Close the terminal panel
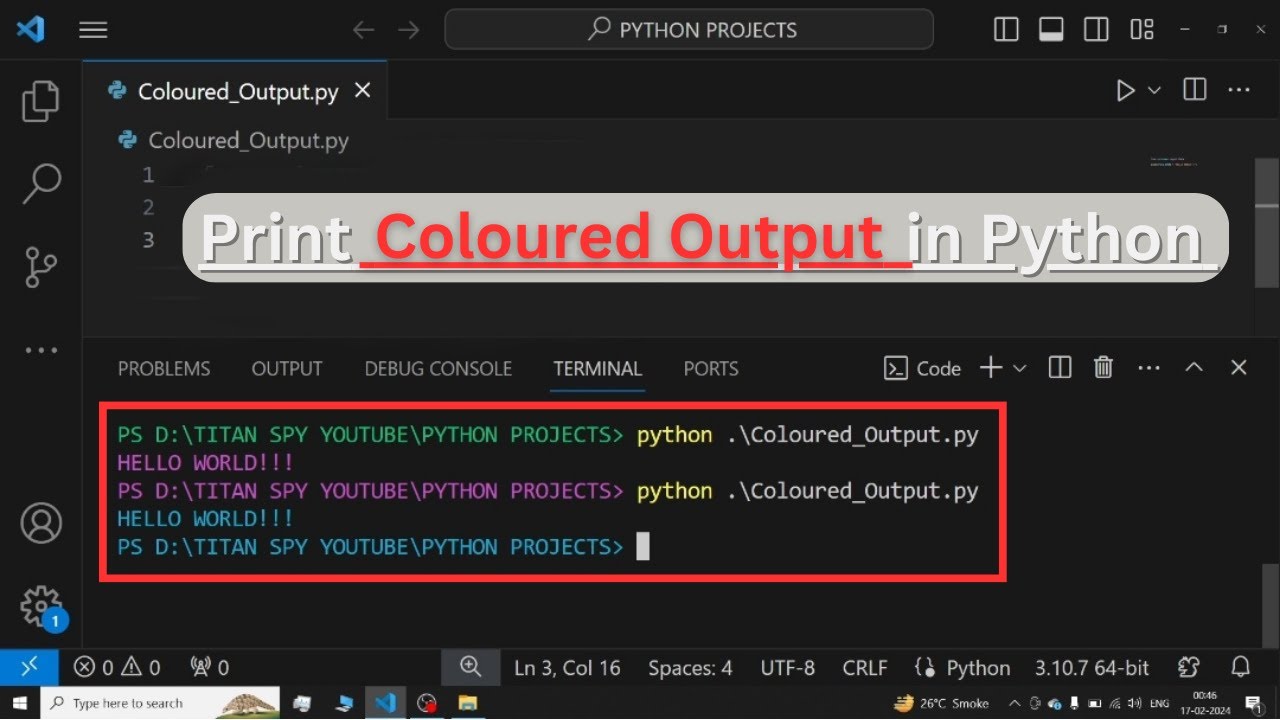Screen dimensions: 1280x720 (1239, 368)
